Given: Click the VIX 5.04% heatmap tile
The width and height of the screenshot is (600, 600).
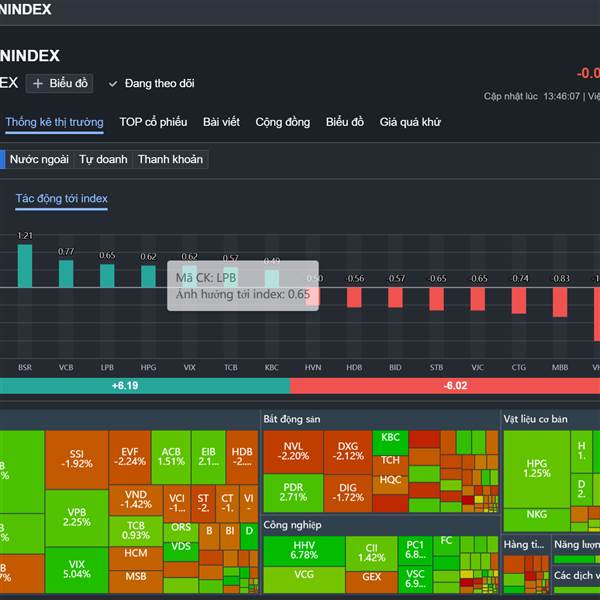Looking at the screenshot, I should click(x=77, y=570).
